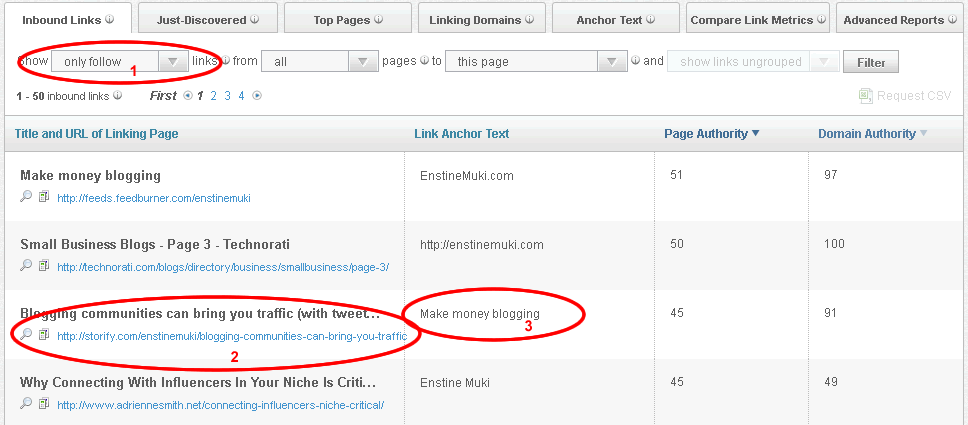Click the page icon for the technorati.com row

[43, 266]
